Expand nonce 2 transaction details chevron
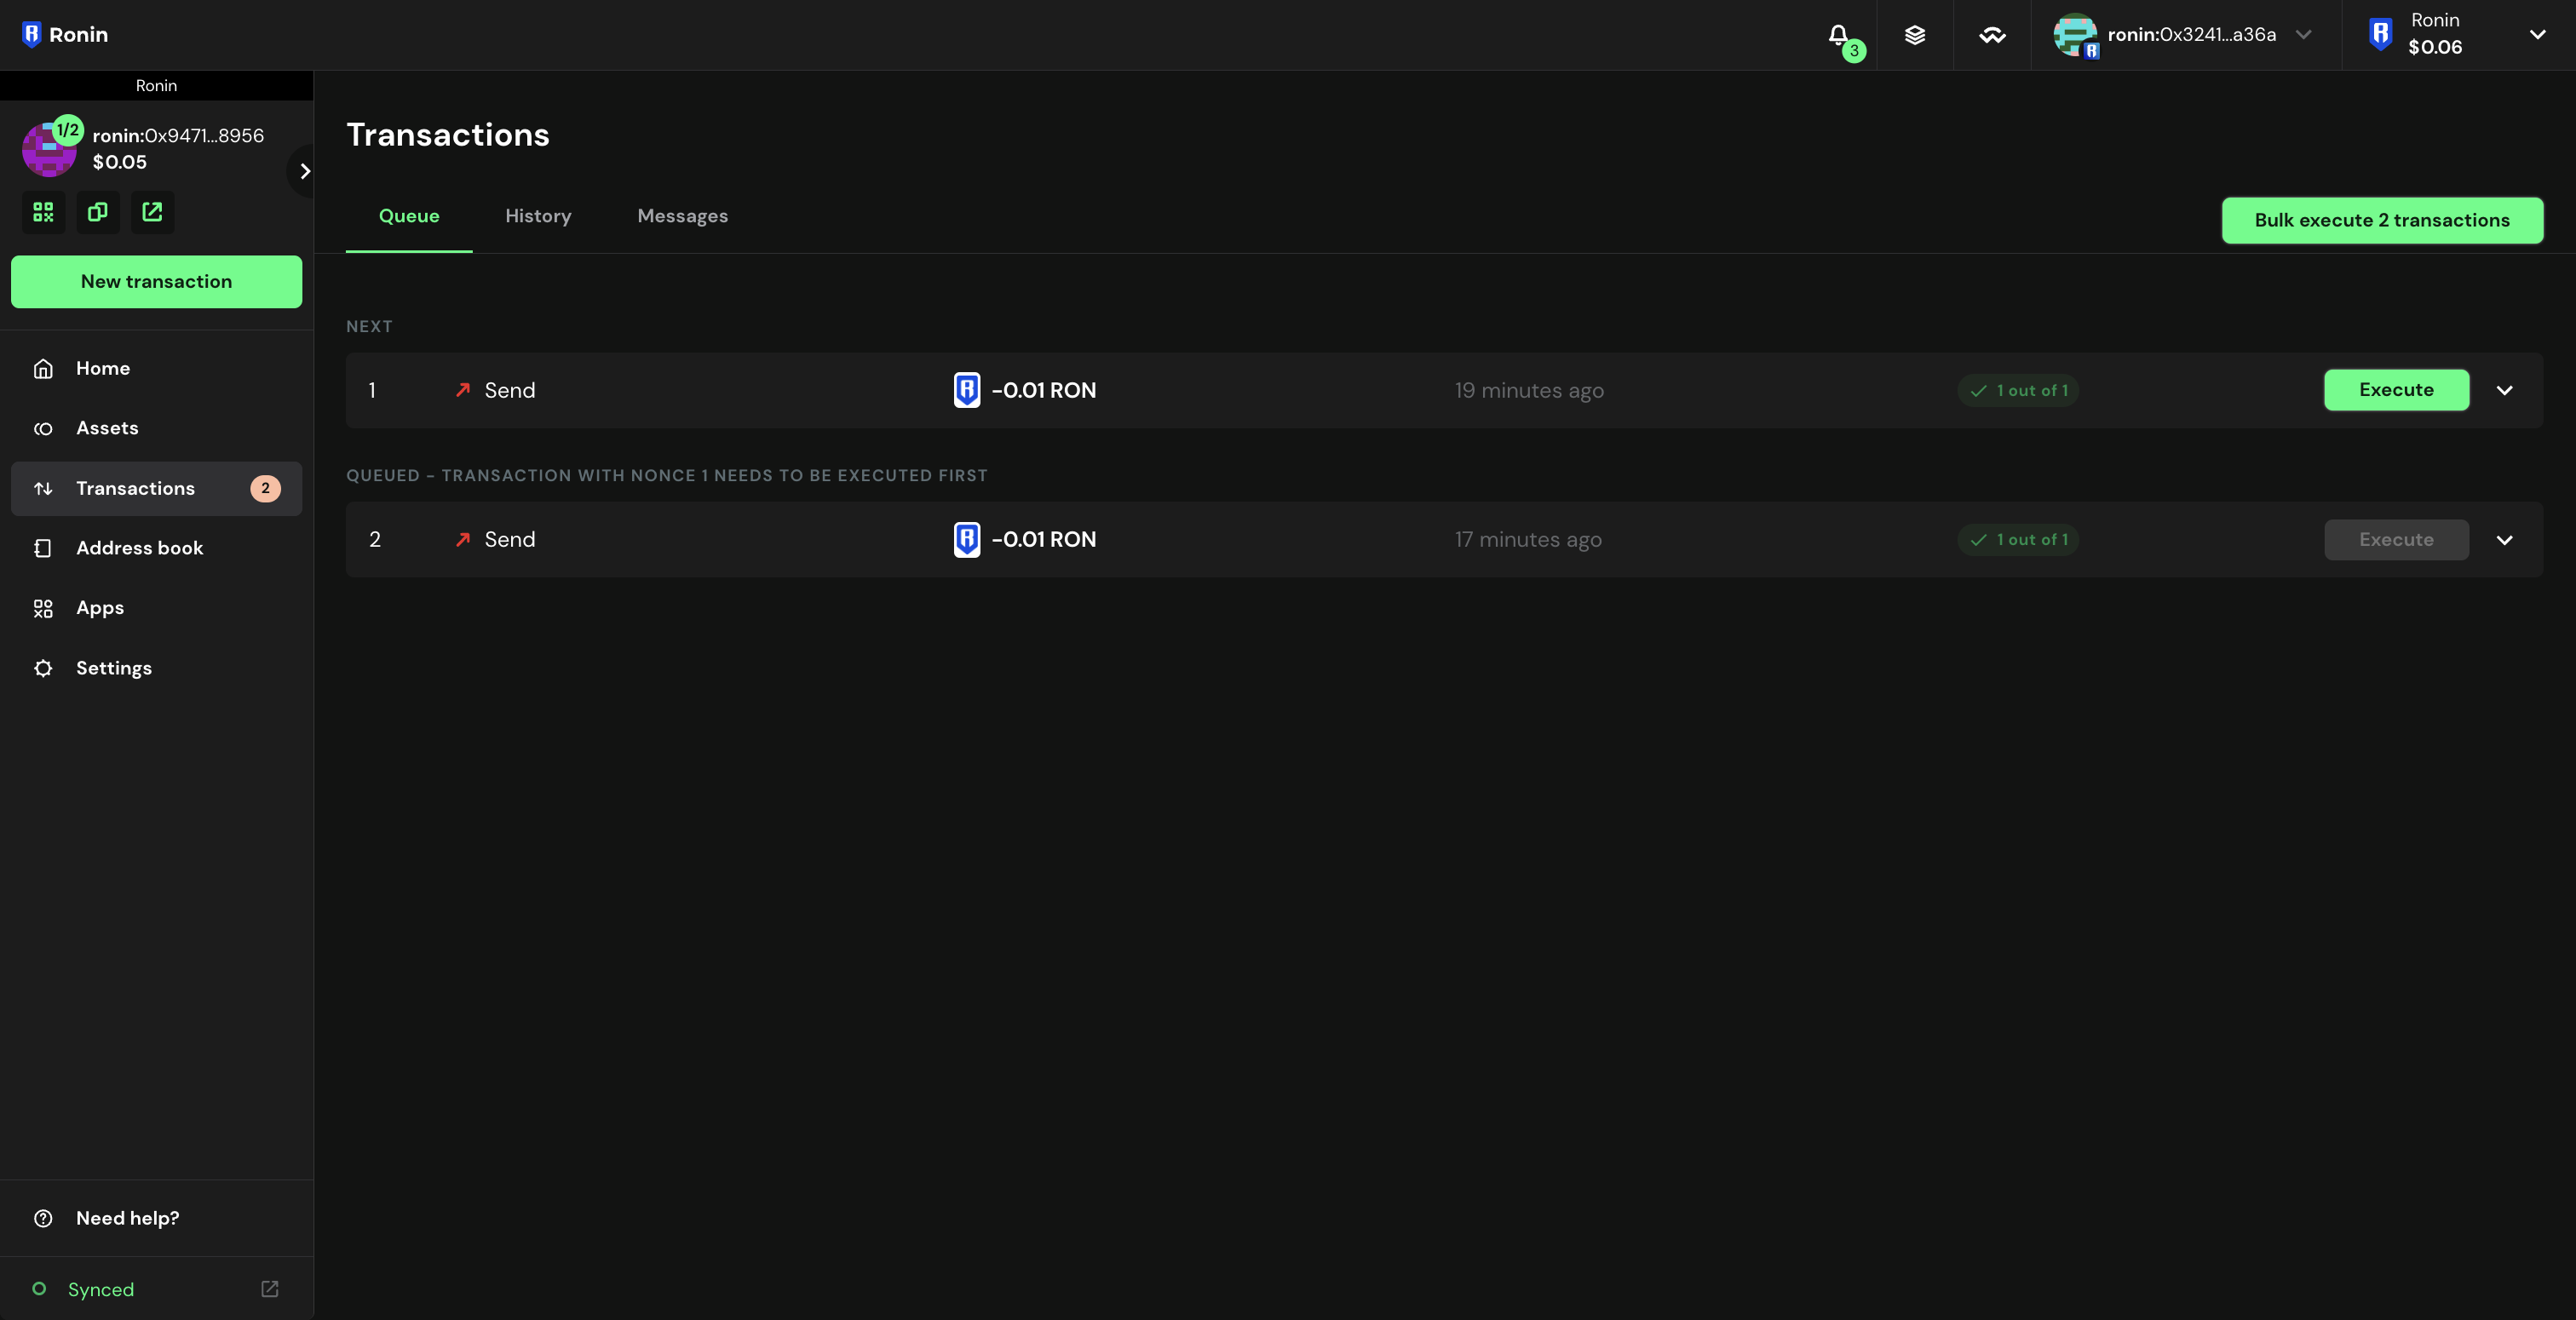The image size is (2576, 1320). [2504, 540]
